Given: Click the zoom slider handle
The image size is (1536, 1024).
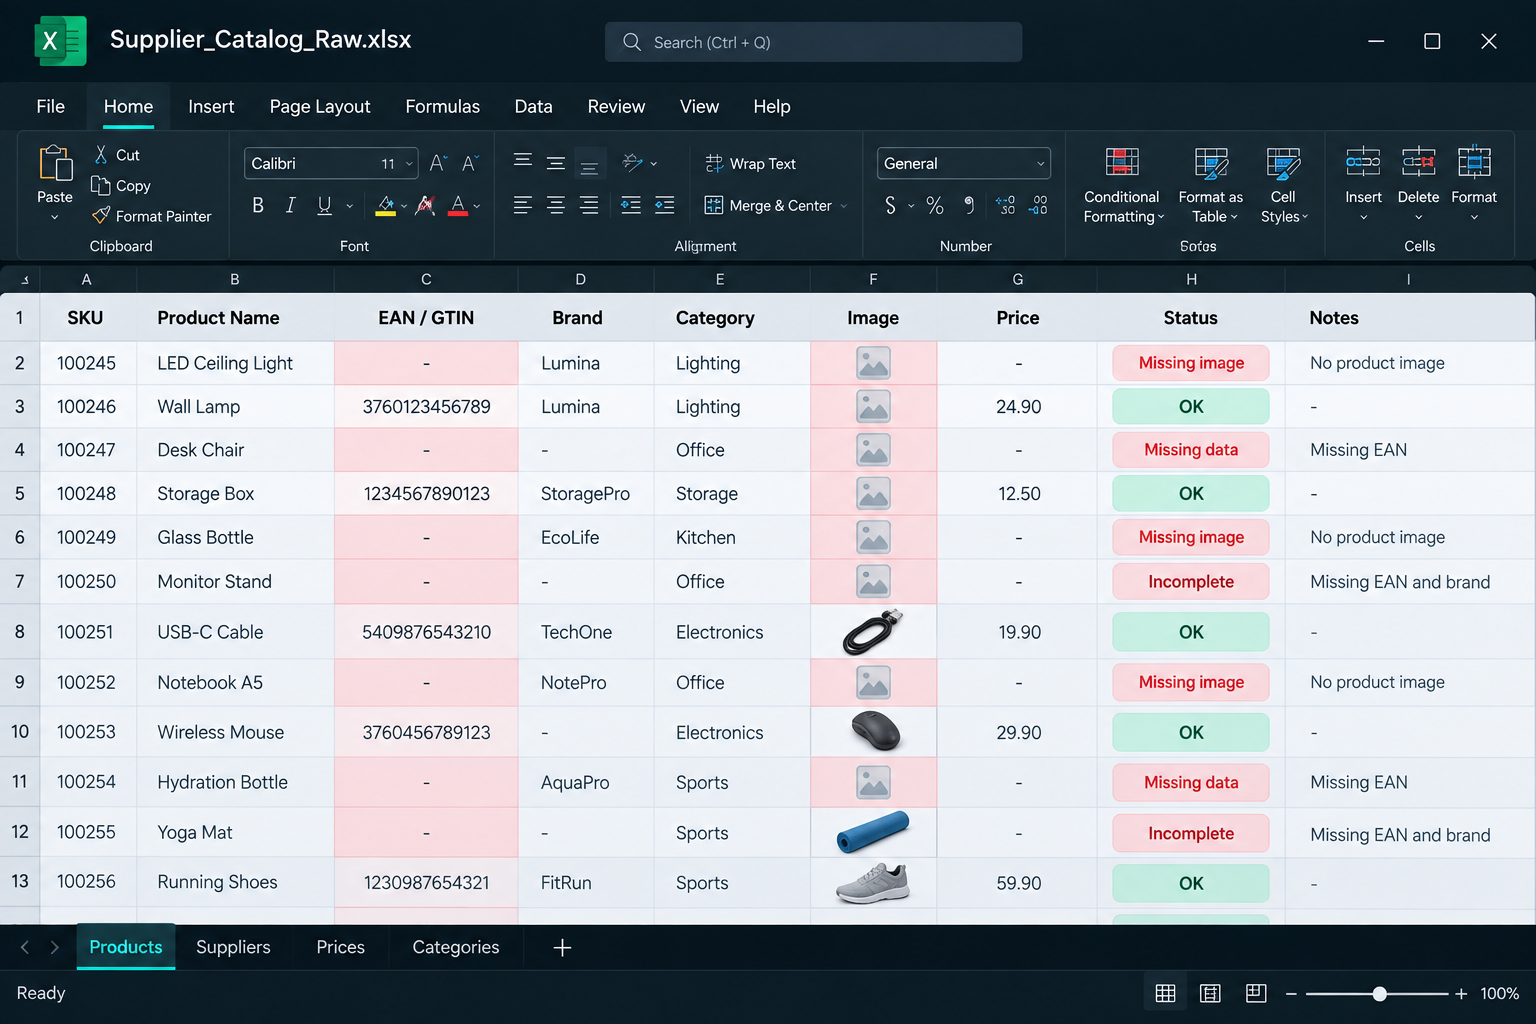Looking at the screenshot, I should coord(1380,993).
